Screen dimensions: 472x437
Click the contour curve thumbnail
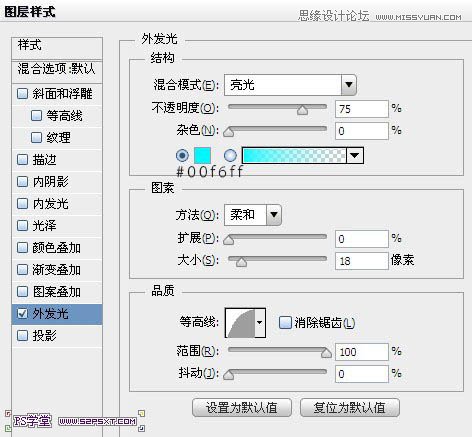click(240, 322)
